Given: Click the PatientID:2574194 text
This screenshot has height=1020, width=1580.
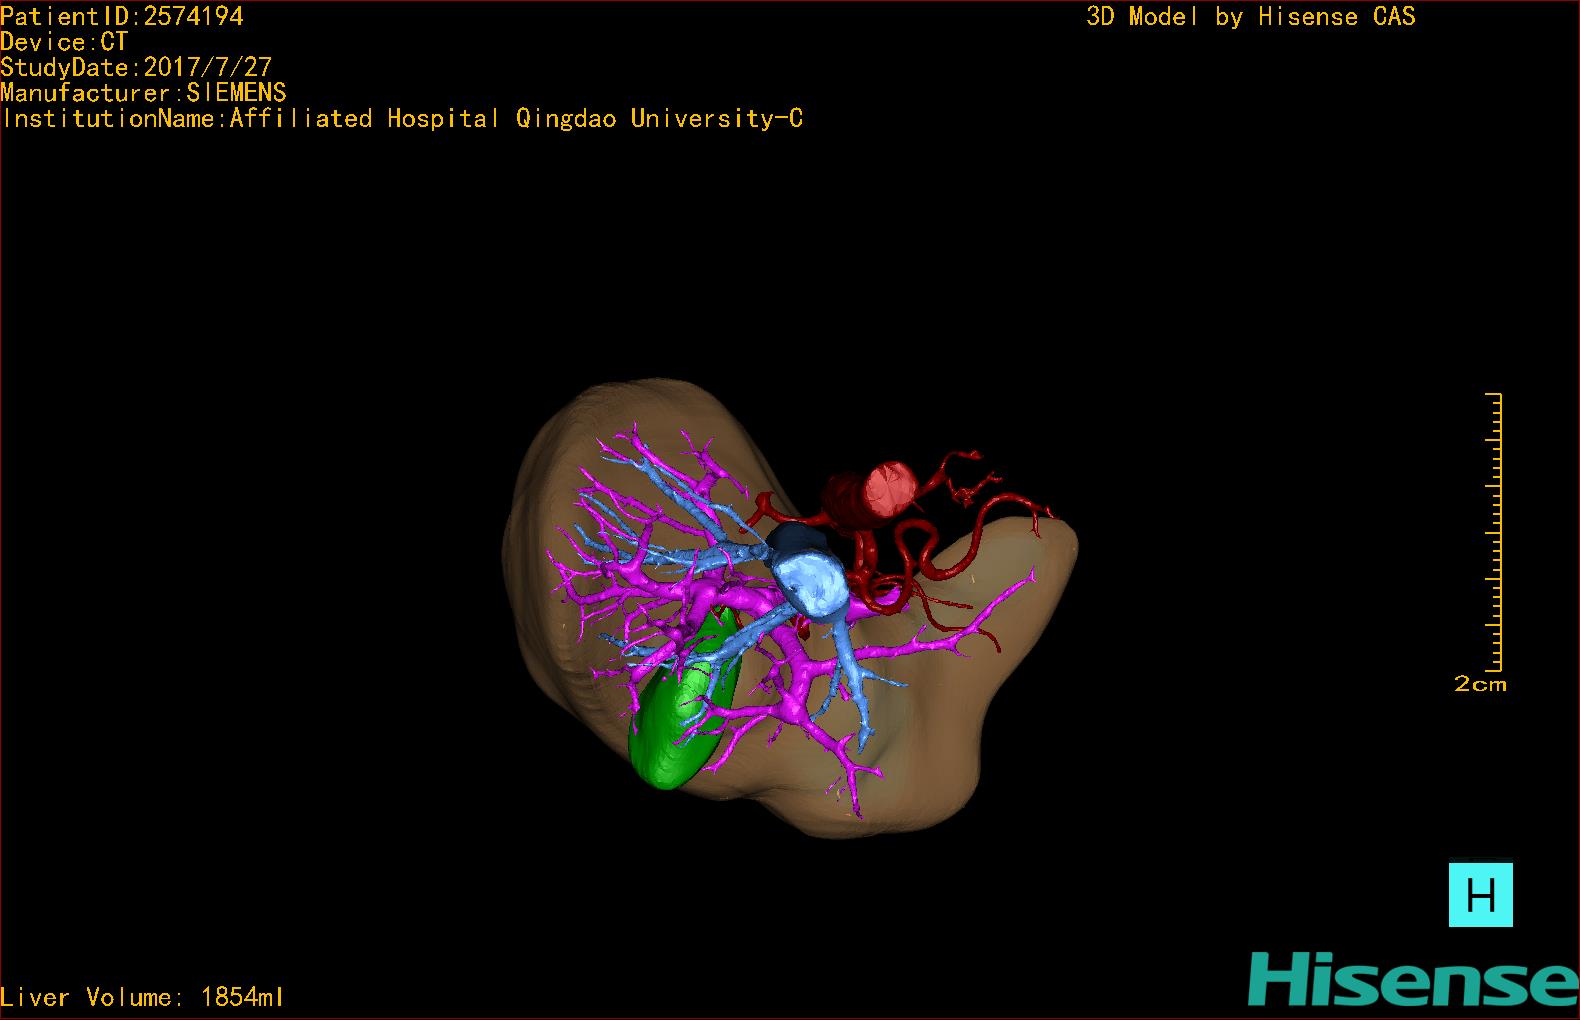Looking at the screenshot, I should coord(122,16).
